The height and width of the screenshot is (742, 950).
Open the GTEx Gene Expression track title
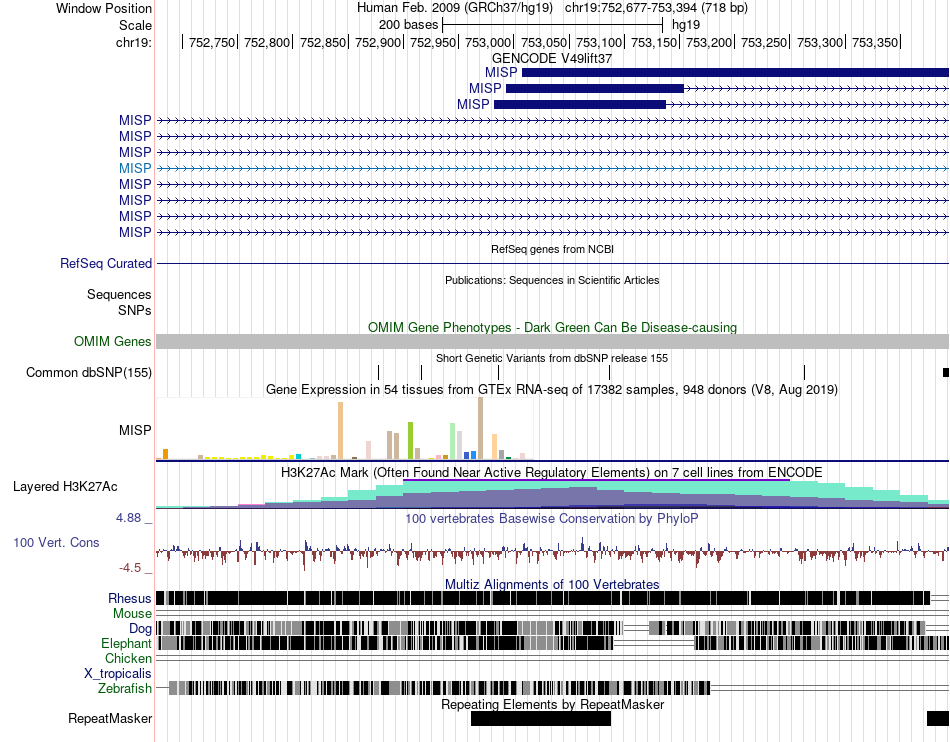[x=552, y=389]
